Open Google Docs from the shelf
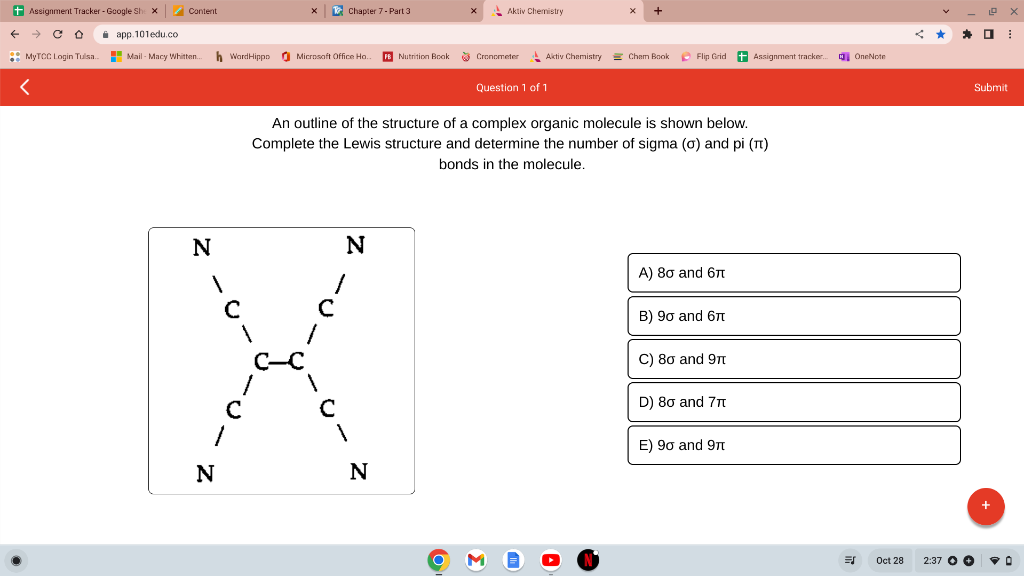The width and height of the screenshot is (1024, 576). pyautogui.click(x=512, y=561)
